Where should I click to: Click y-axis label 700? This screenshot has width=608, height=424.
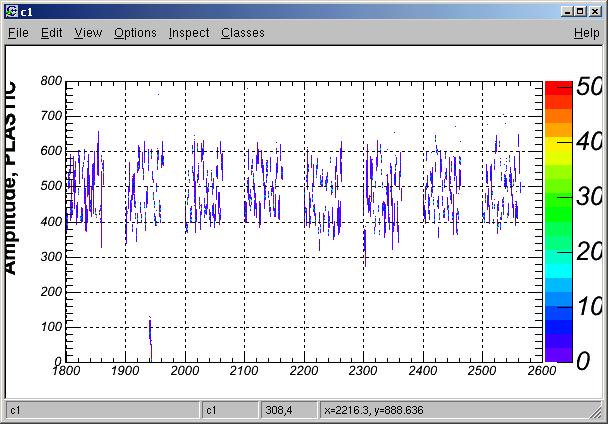51,116
